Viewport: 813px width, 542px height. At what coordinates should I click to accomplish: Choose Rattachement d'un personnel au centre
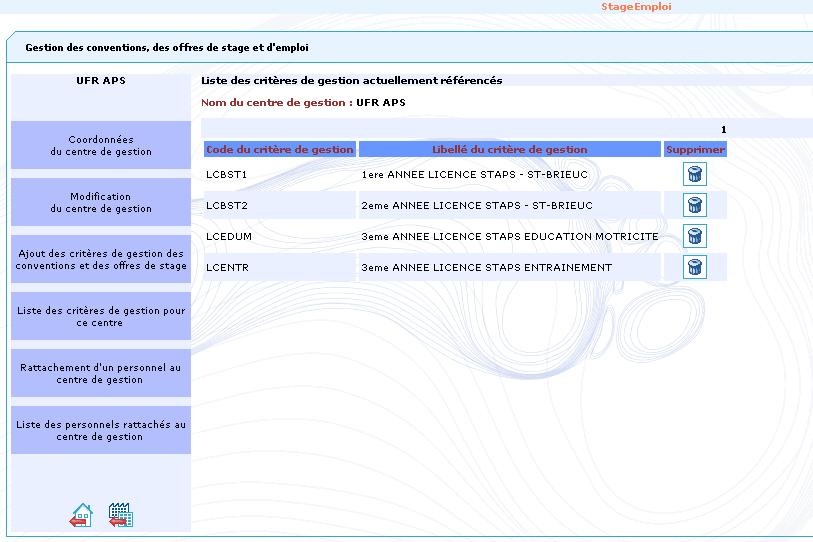pyautogui.click(x=101, y=374)
